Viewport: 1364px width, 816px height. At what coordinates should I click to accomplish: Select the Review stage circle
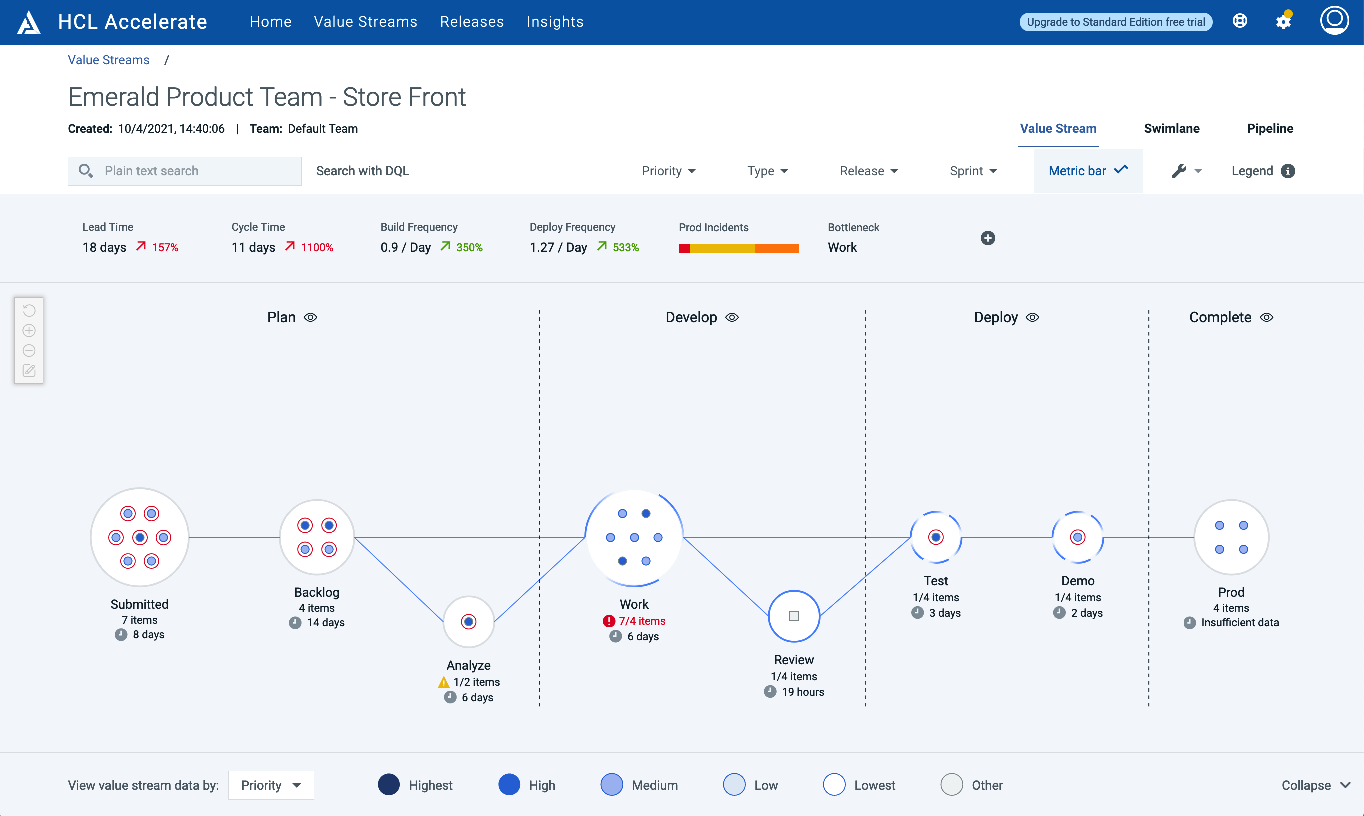794,616
